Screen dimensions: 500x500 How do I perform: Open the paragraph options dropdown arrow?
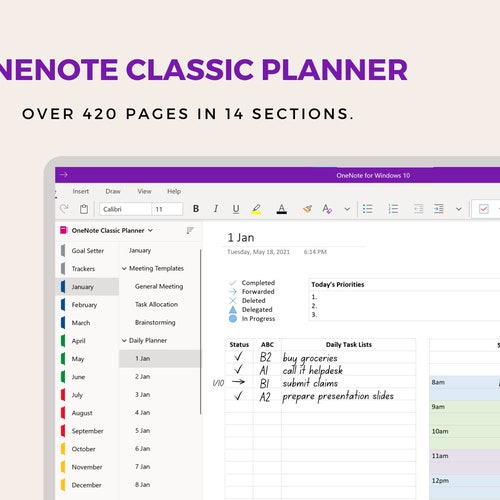pos(459,209)
